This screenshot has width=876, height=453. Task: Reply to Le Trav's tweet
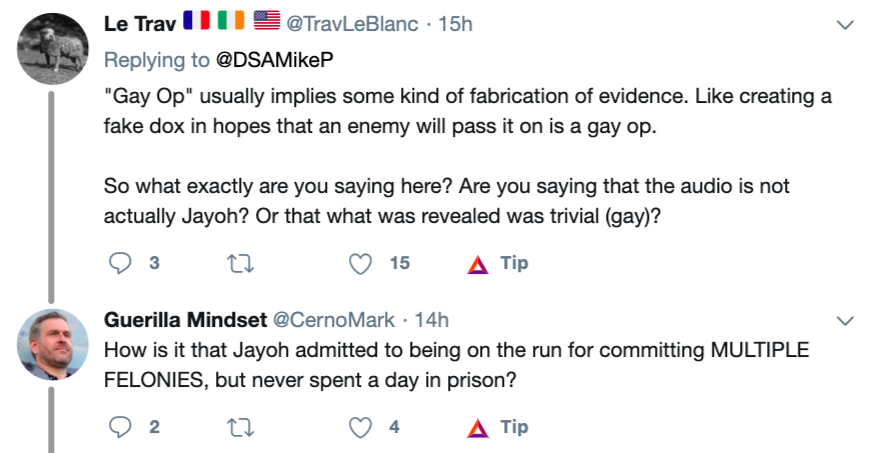[119, 263]
